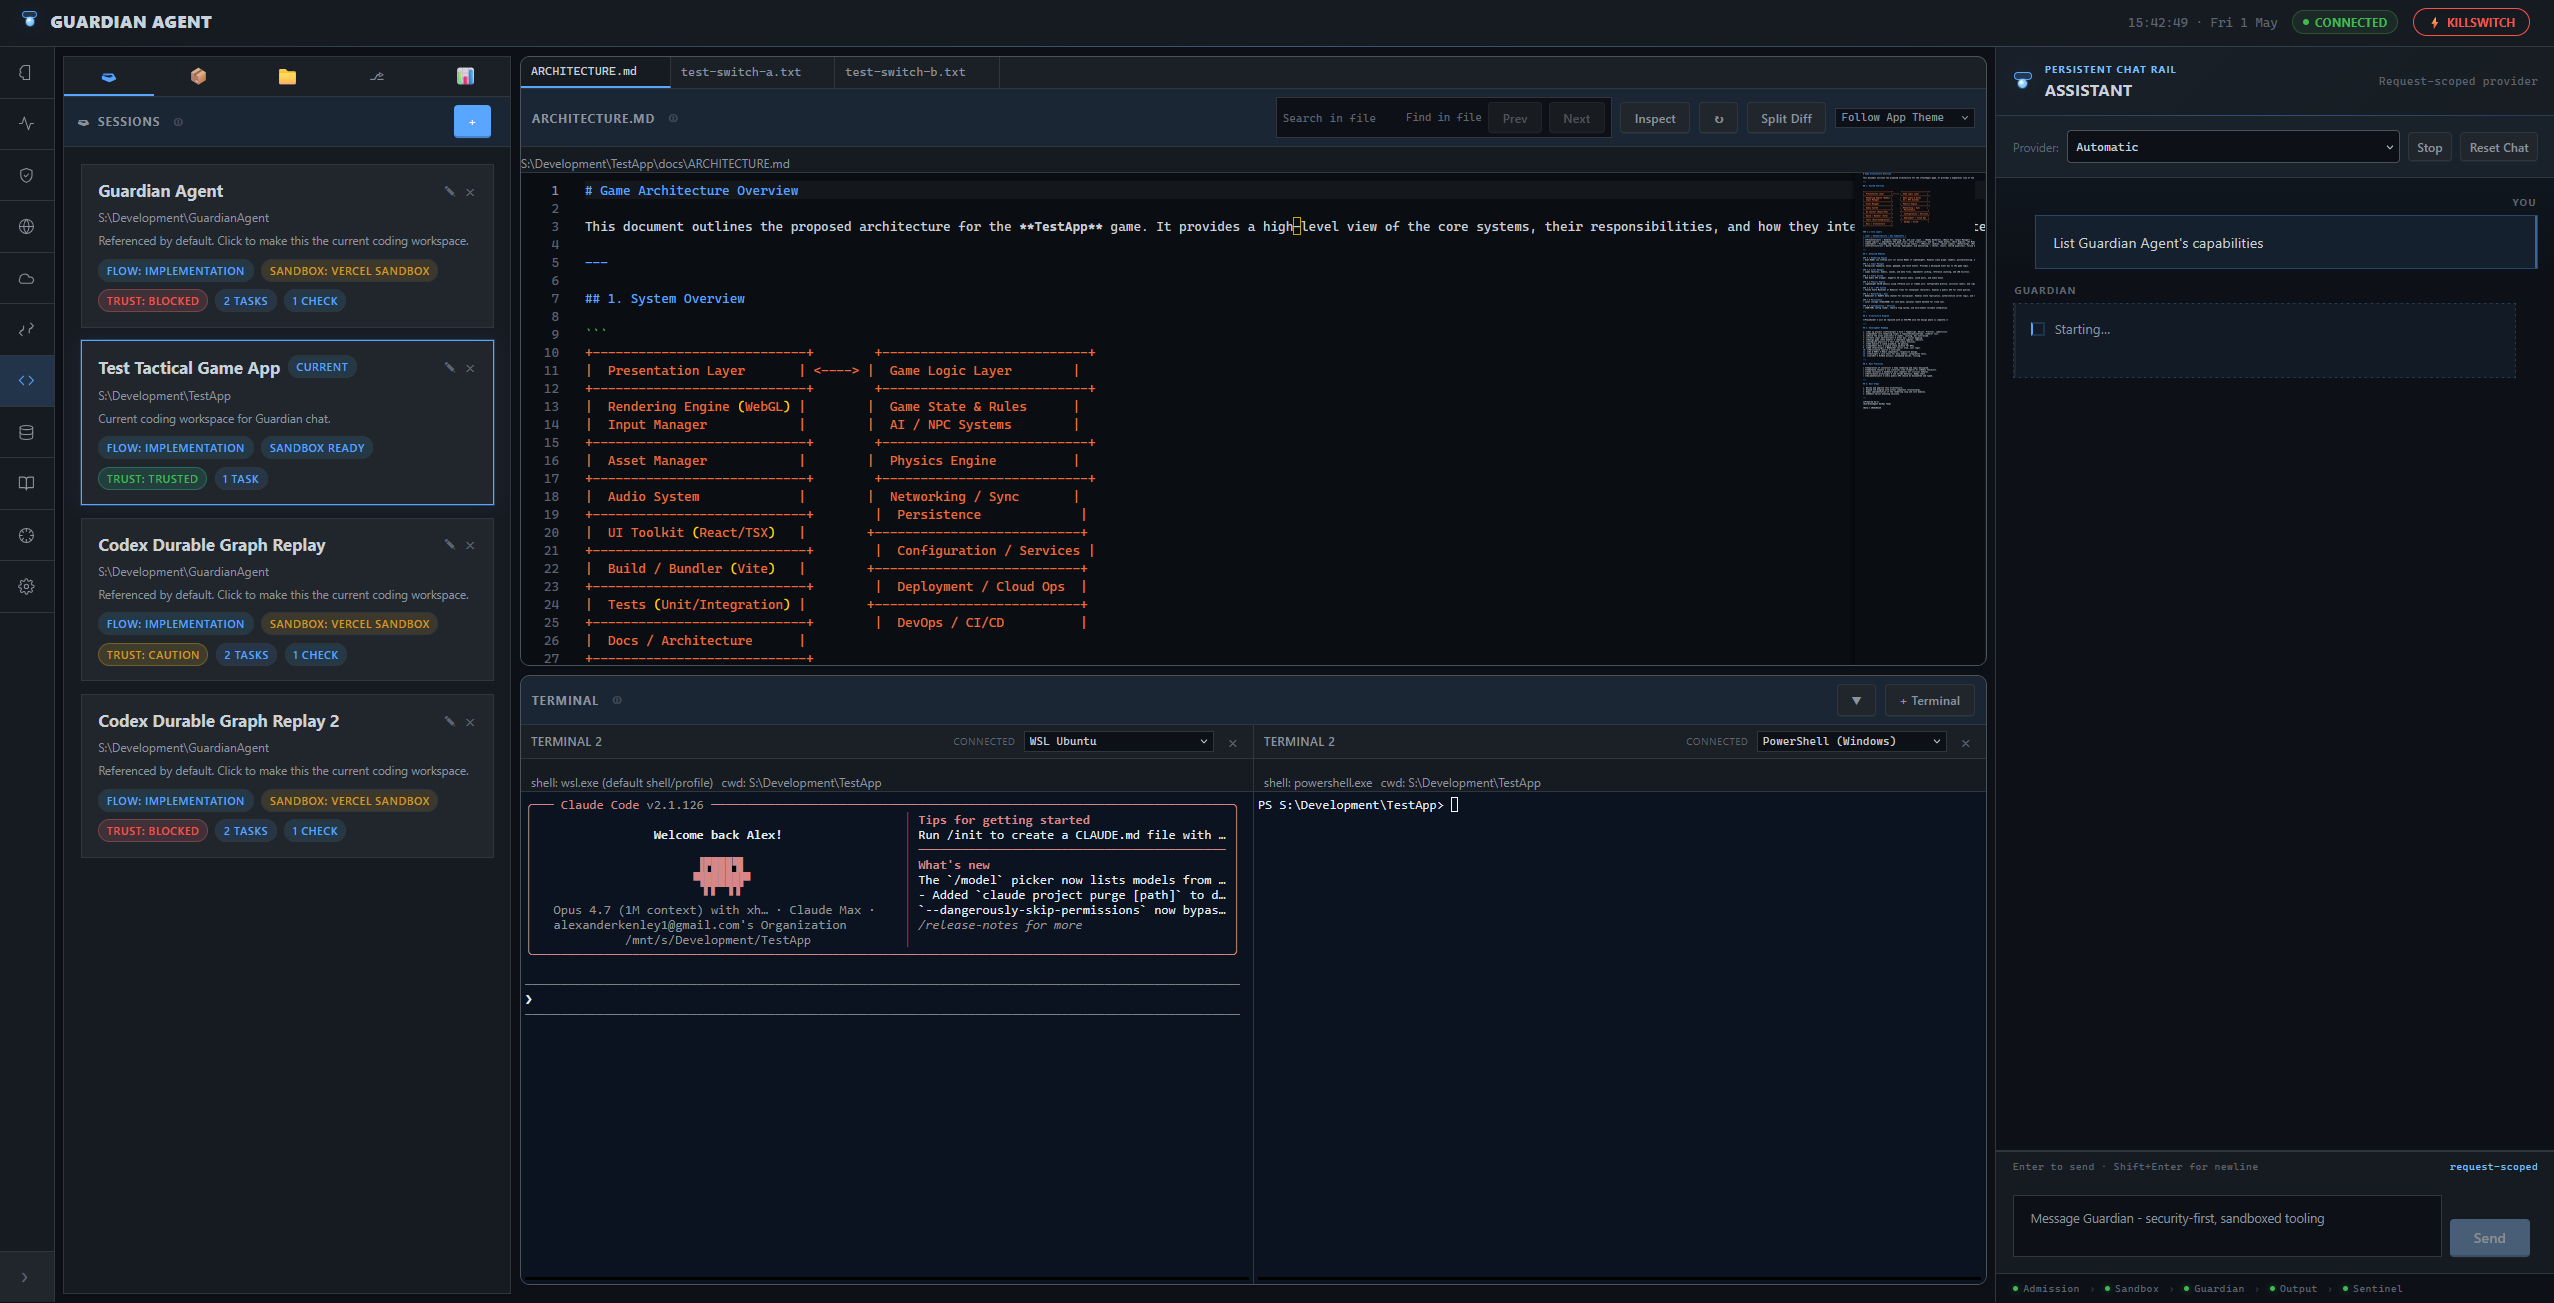Image resolution: width=2554 pixels, height=1303 pixels.
Task: Open the activity pulse icon in sidebar
Action: tap(26, 124)
